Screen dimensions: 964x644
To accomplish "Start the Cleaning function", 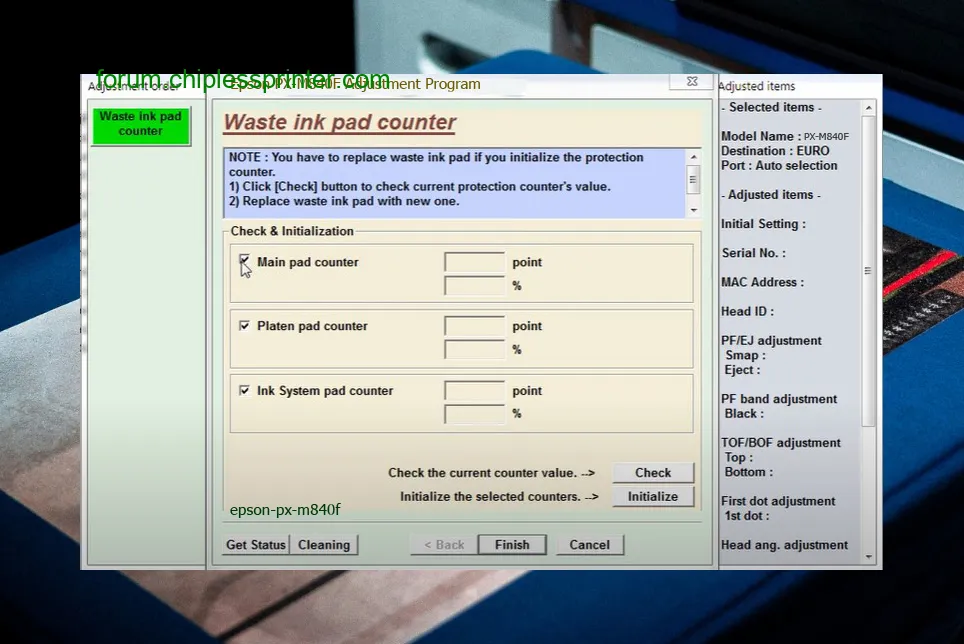I will point(324,544).
